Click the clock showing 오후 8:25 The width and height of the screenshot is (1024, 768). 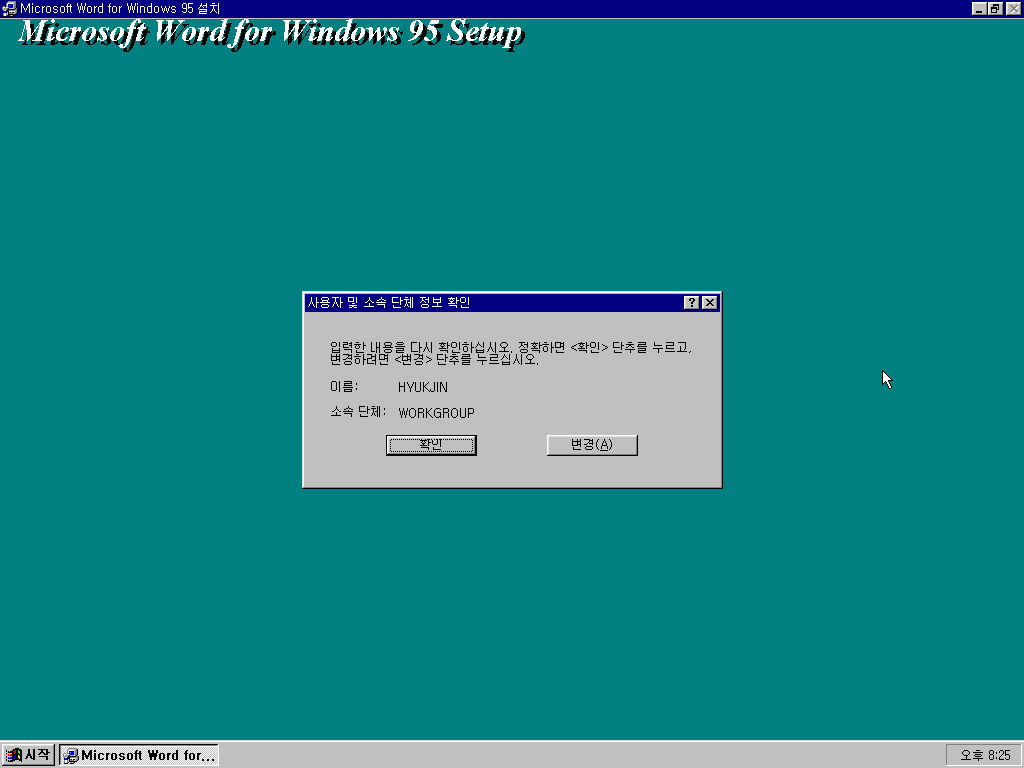[x=984, y=755]
